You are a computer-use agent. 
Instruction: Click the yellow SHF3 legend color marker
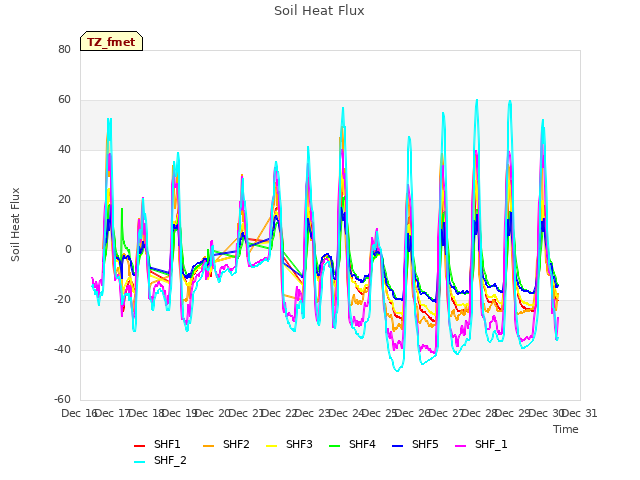pos(271,446)
